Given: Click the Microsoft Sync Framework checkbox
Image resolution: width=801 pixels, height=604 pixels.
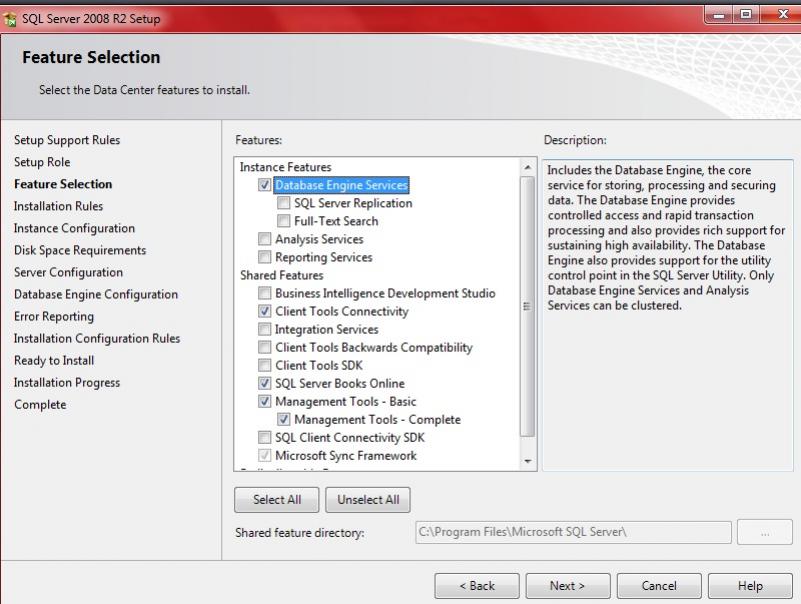Looking at the screenshot, I should coord(264,455).
